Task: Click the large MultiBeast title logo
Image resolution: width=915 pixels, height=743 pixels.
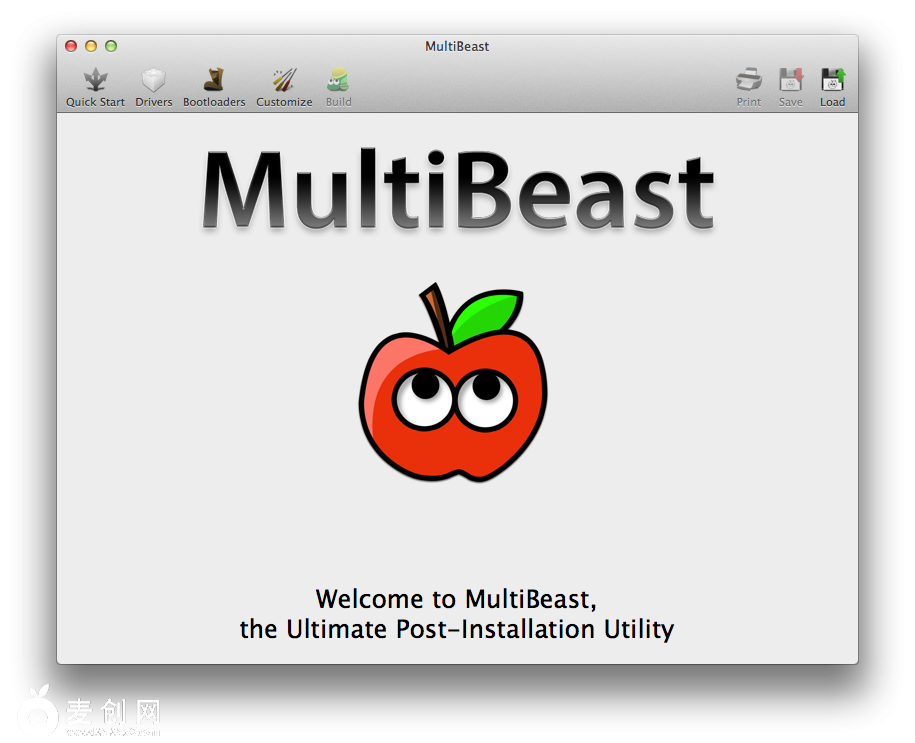Action: coord(457,188)
